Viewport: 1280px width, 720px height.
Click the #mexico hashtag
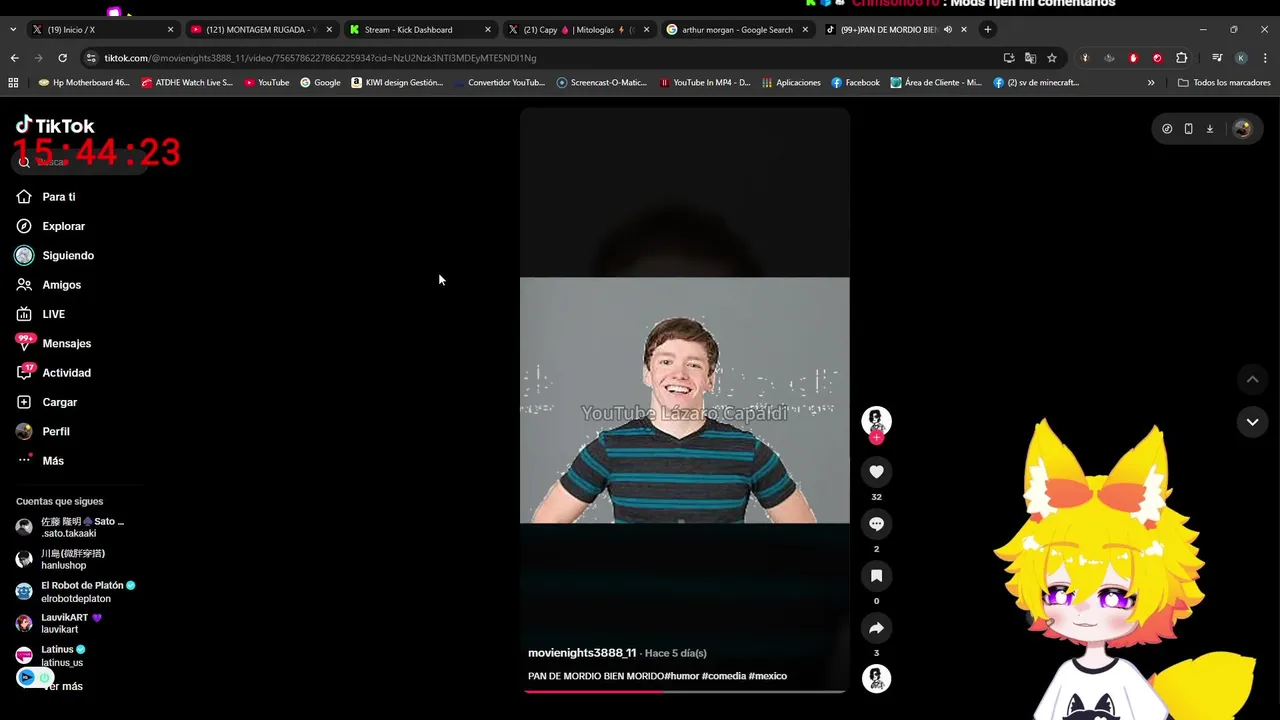(768, 676)
